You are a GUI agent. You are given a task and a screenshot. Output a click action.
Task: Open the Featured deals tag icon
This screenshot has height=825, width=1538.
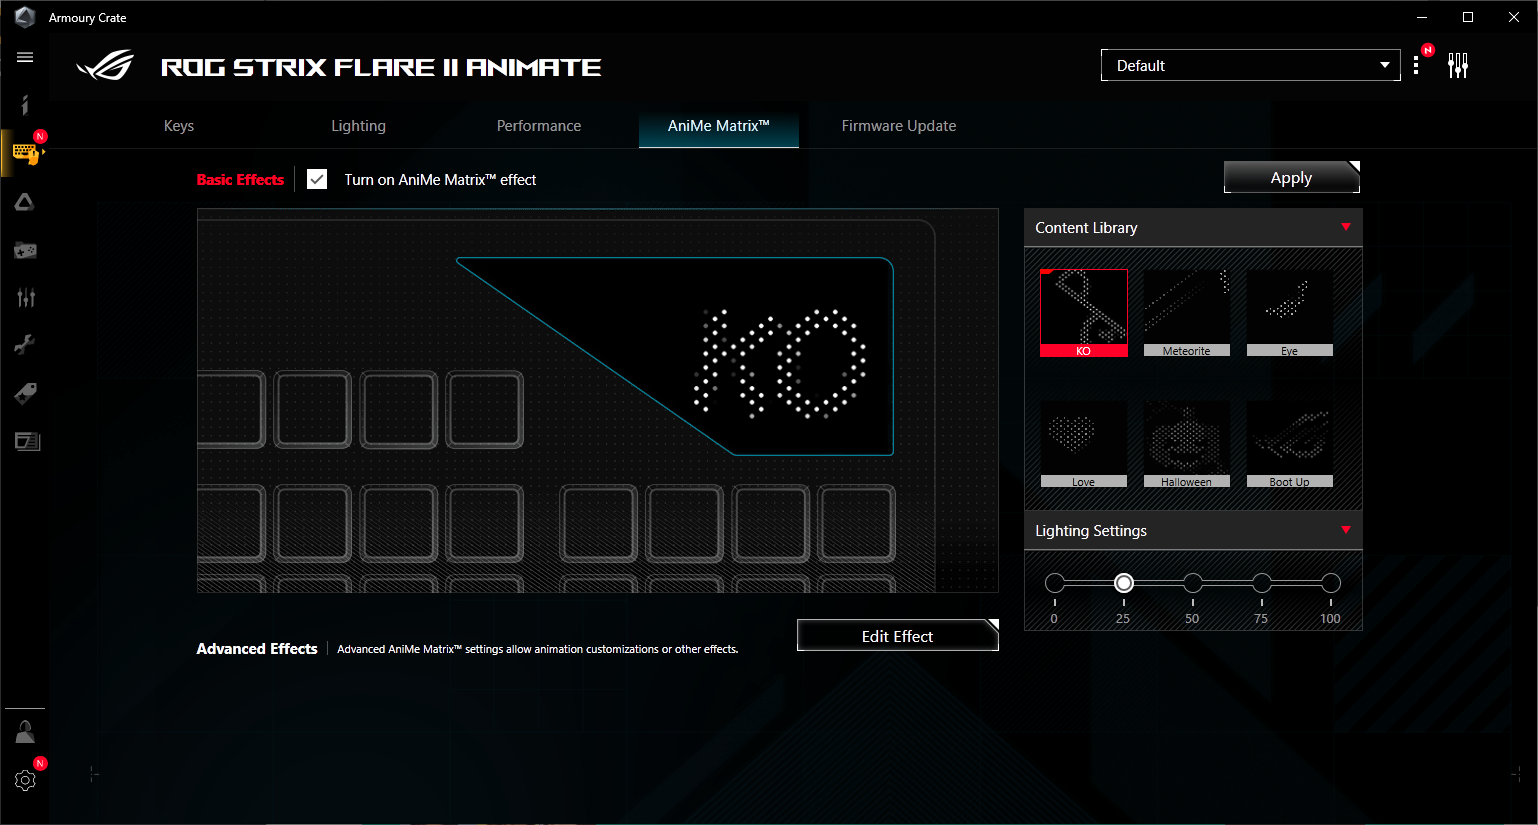coord(25,393)
